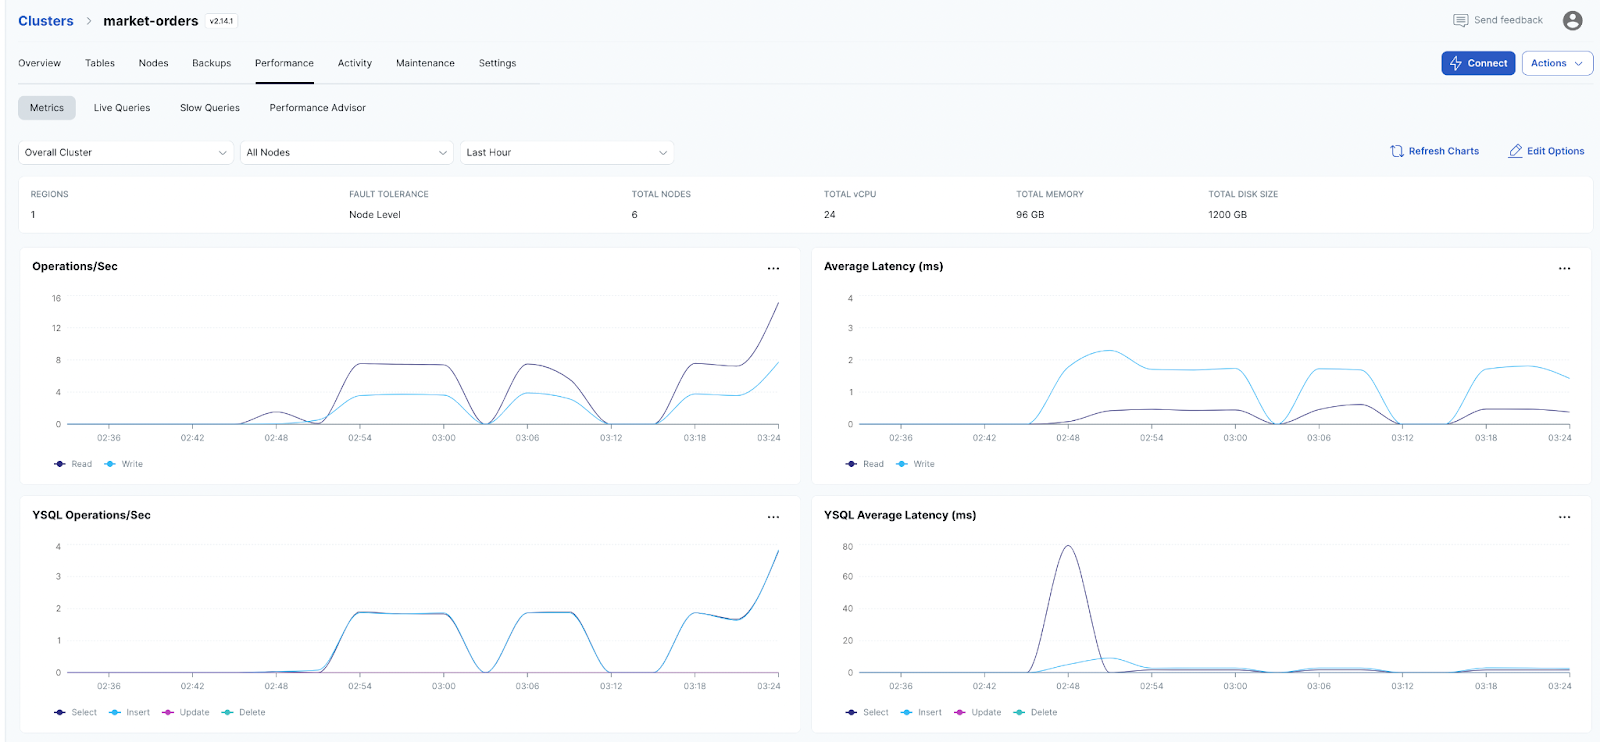Viewport: 1600px width, 742px height.
Task: Go to Clusters breadcrumb link
Action: pos(46,21)
